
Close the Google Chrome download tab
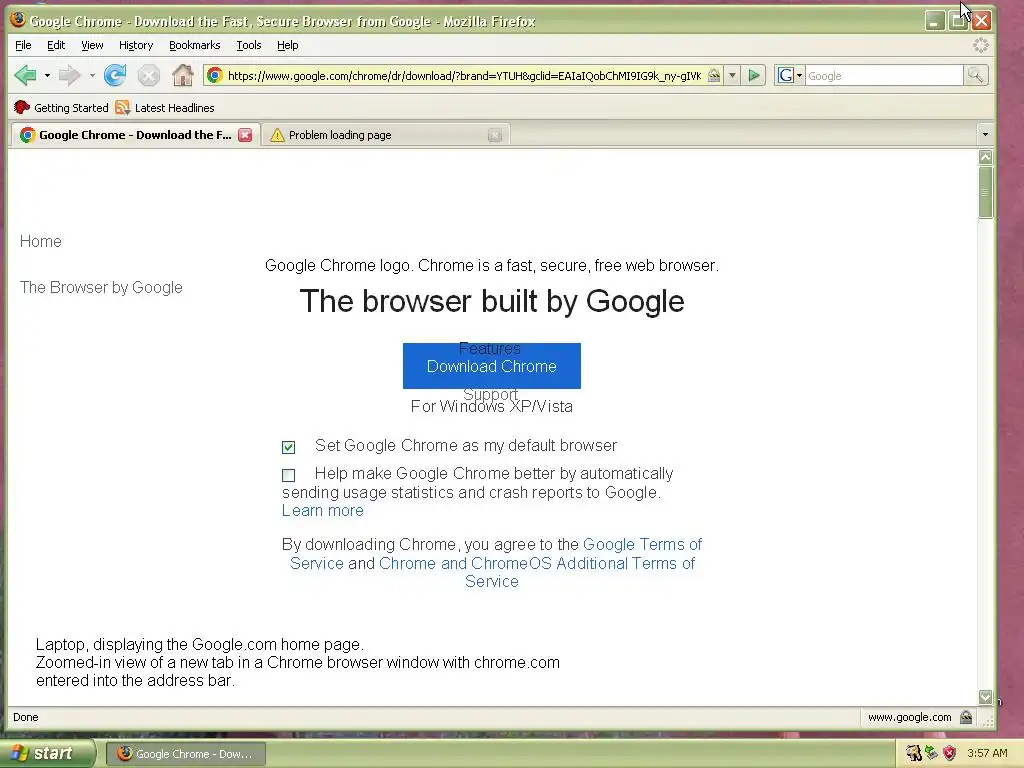(x=245, y=135)
